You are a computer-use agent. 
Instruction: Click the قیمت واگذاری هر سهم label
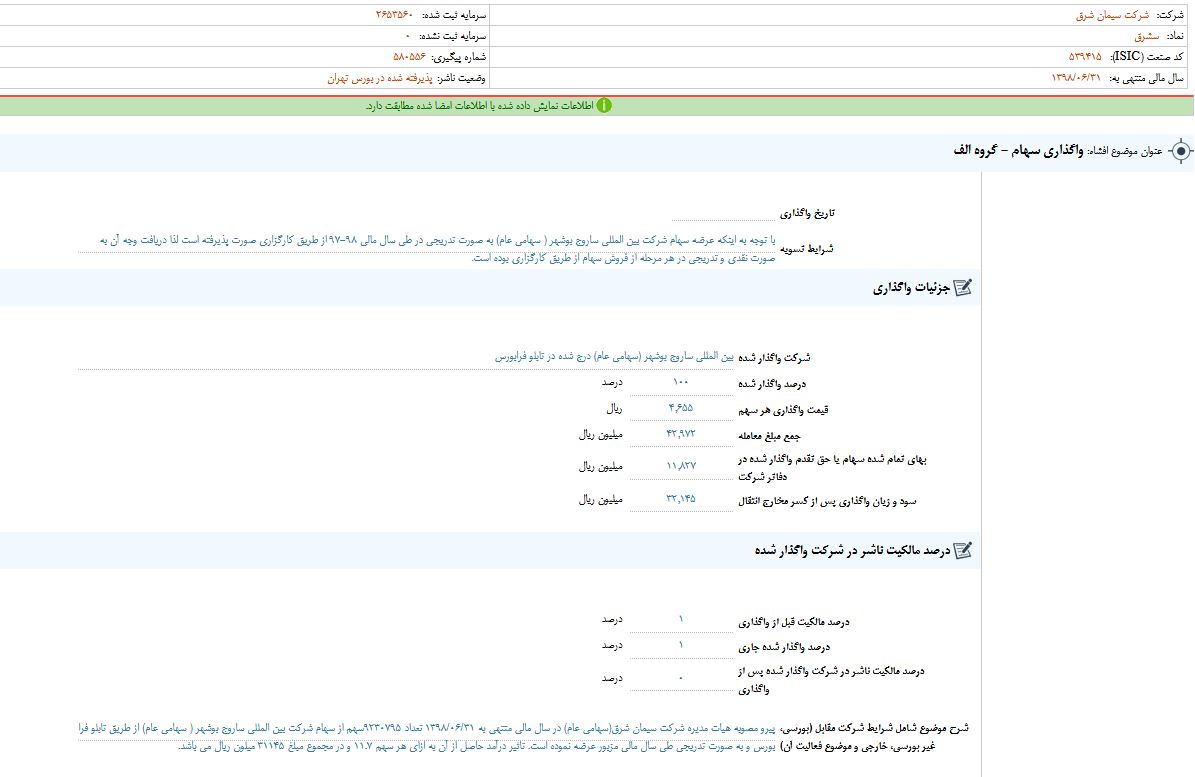point(783,410)
